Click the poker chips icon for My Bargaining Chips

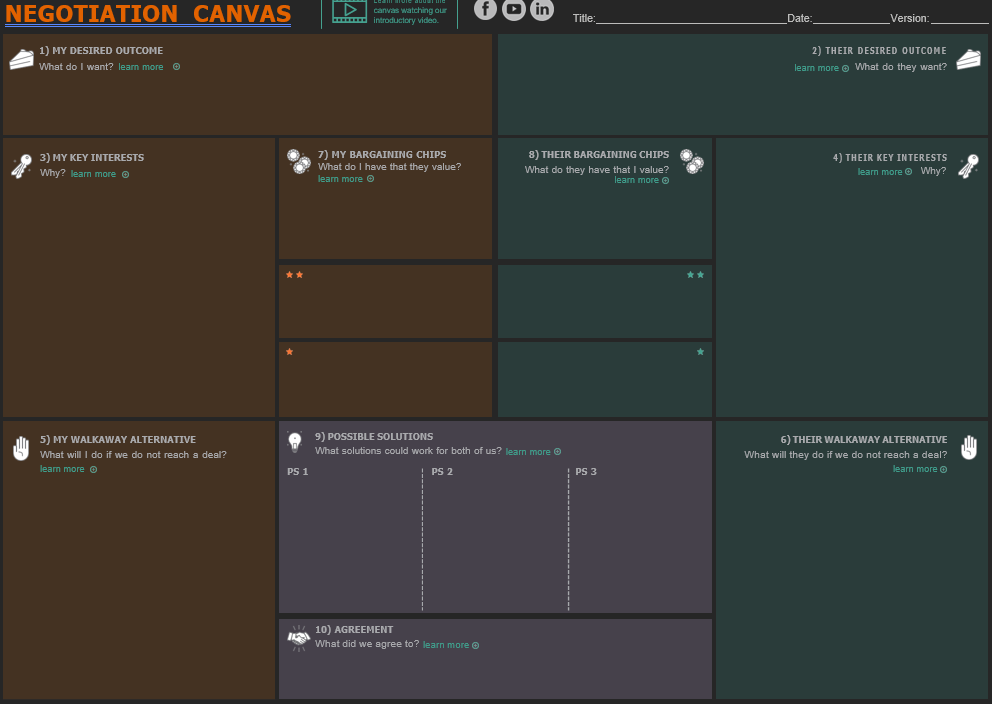point(299,161)
